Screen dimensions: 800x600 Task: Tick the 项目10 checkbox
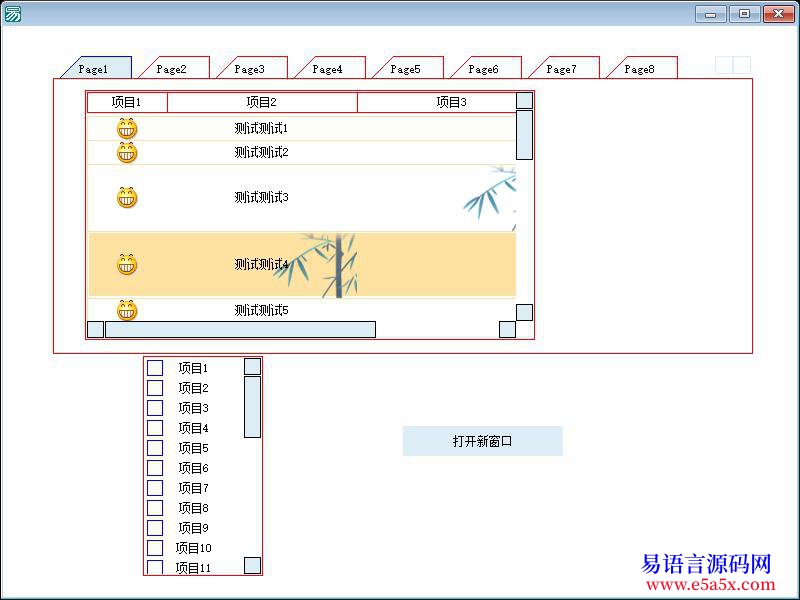155,548
